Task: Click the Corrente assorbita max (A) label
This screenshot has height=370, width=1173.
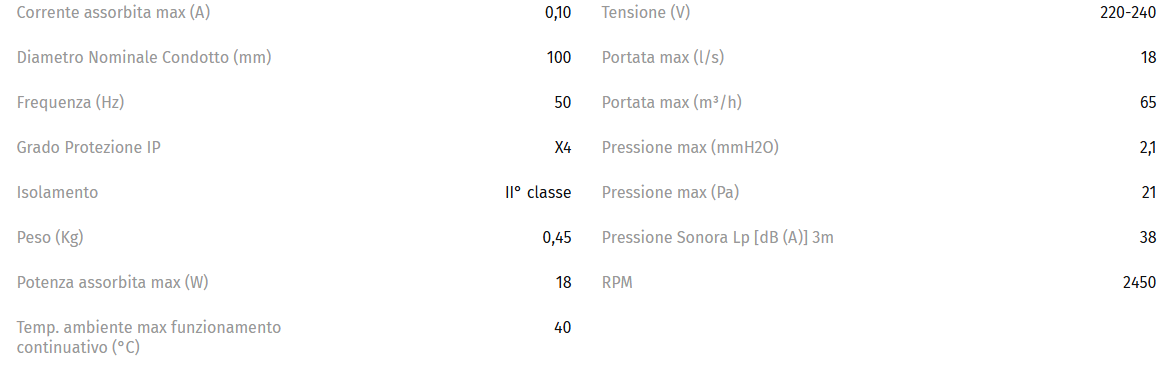Action: pyautogui.click(x=113, y=13)
